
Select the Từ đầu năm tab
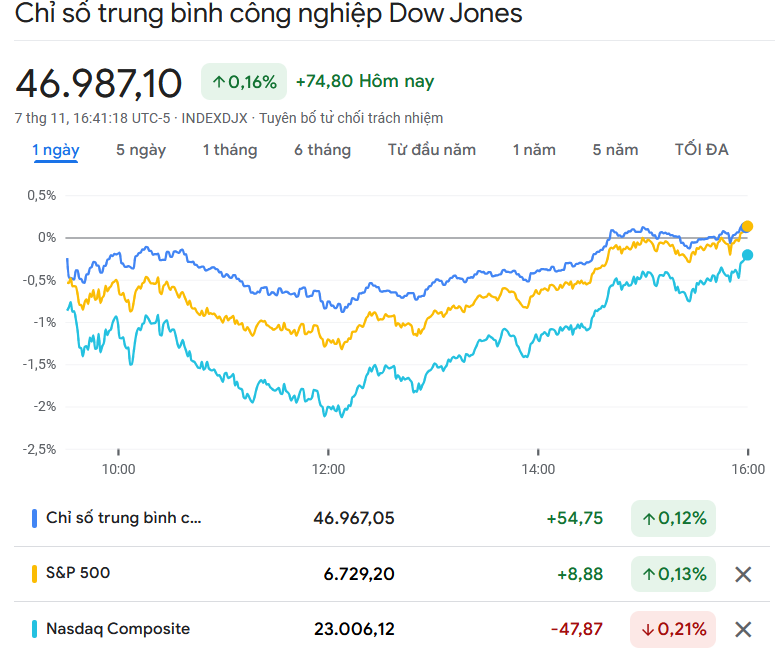pos(432,150)
